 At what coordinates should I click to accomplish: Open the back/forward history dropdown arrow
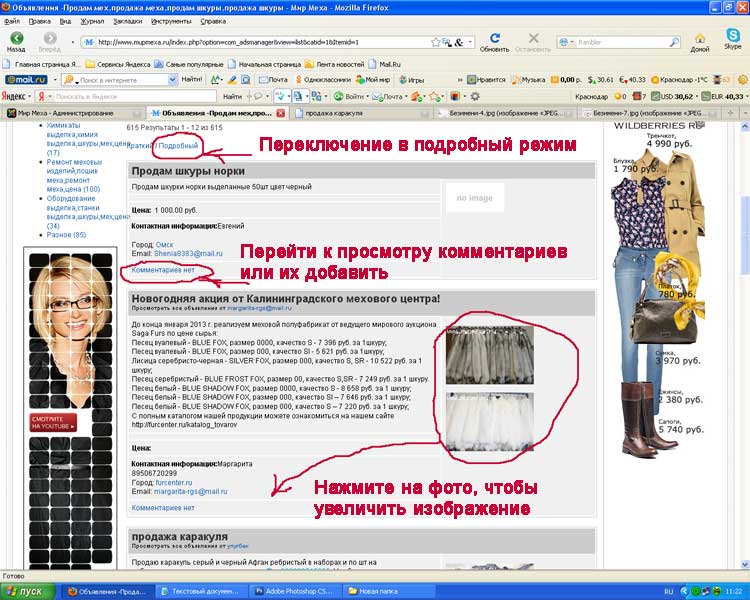point(73,42)
